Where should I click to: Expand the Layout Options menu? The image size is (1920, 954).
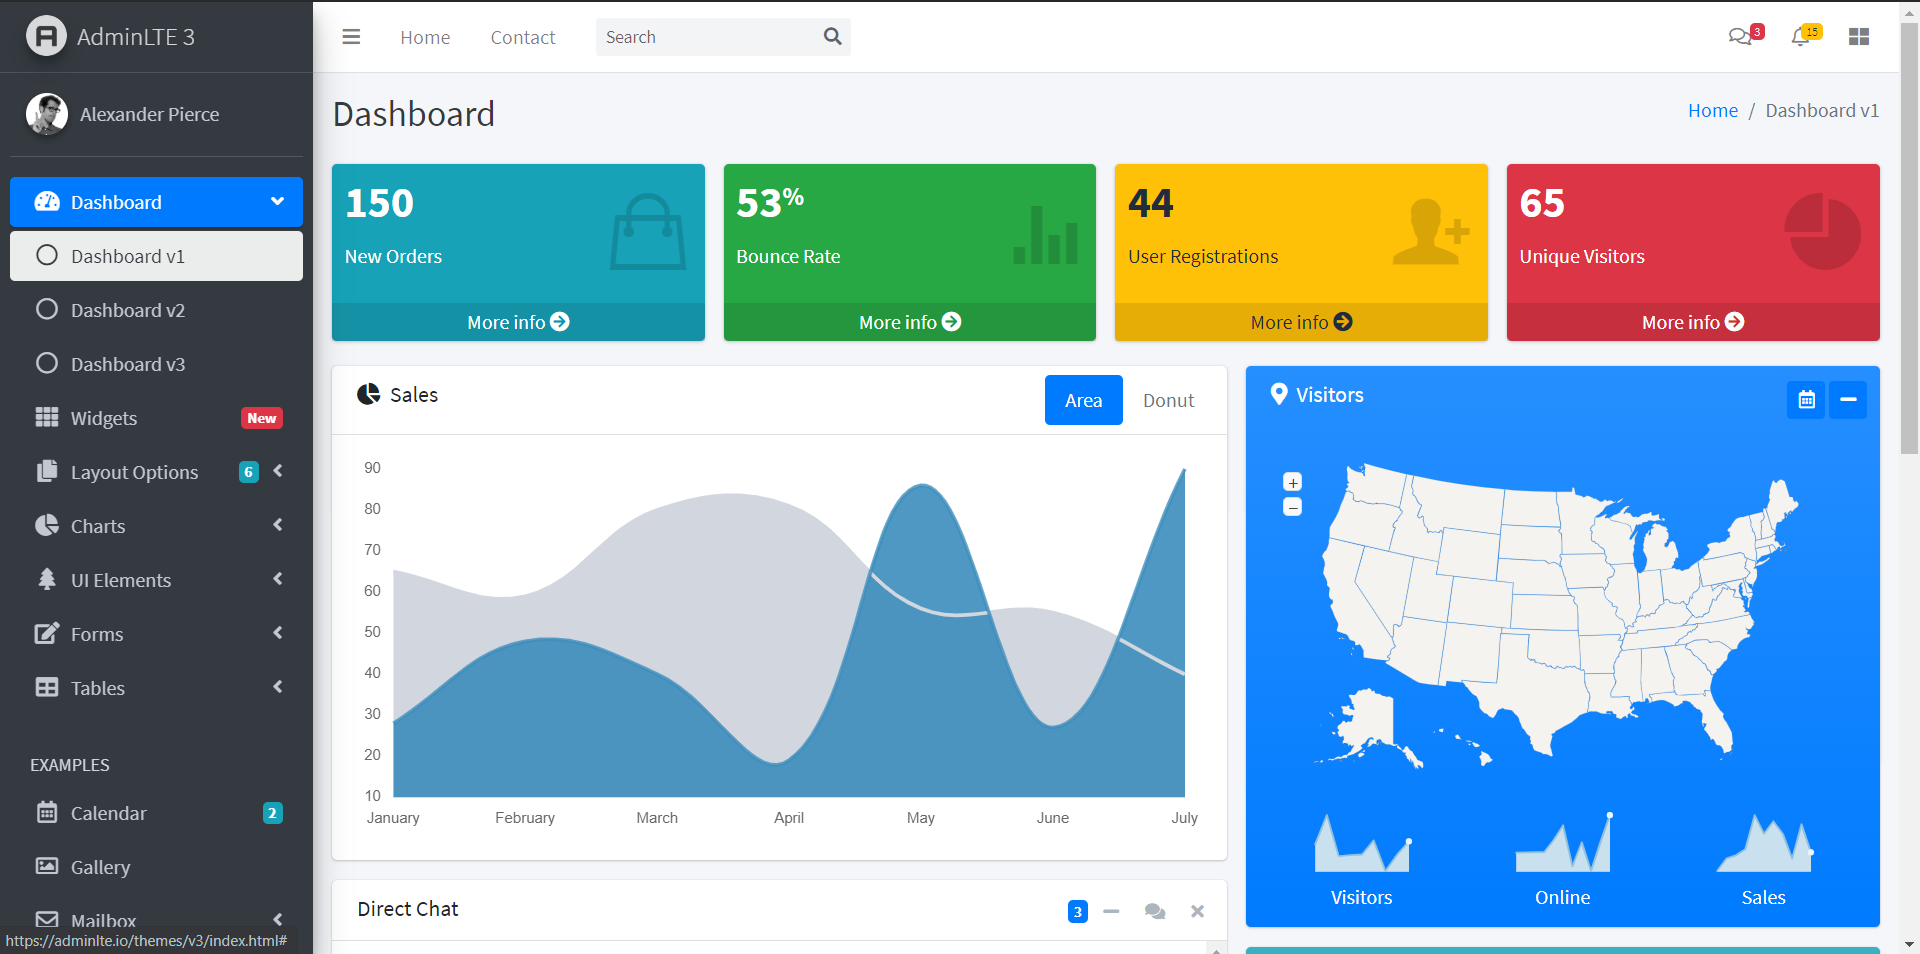[x=156, y=471]
